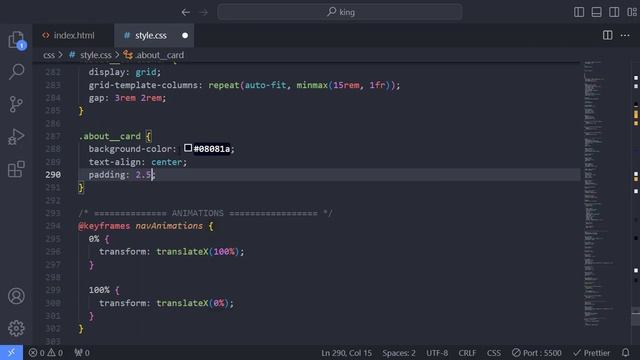The width and height of the screenshot is (640, 360).
Task: Click the index.html tab file icon
Action: pos(46,36)
